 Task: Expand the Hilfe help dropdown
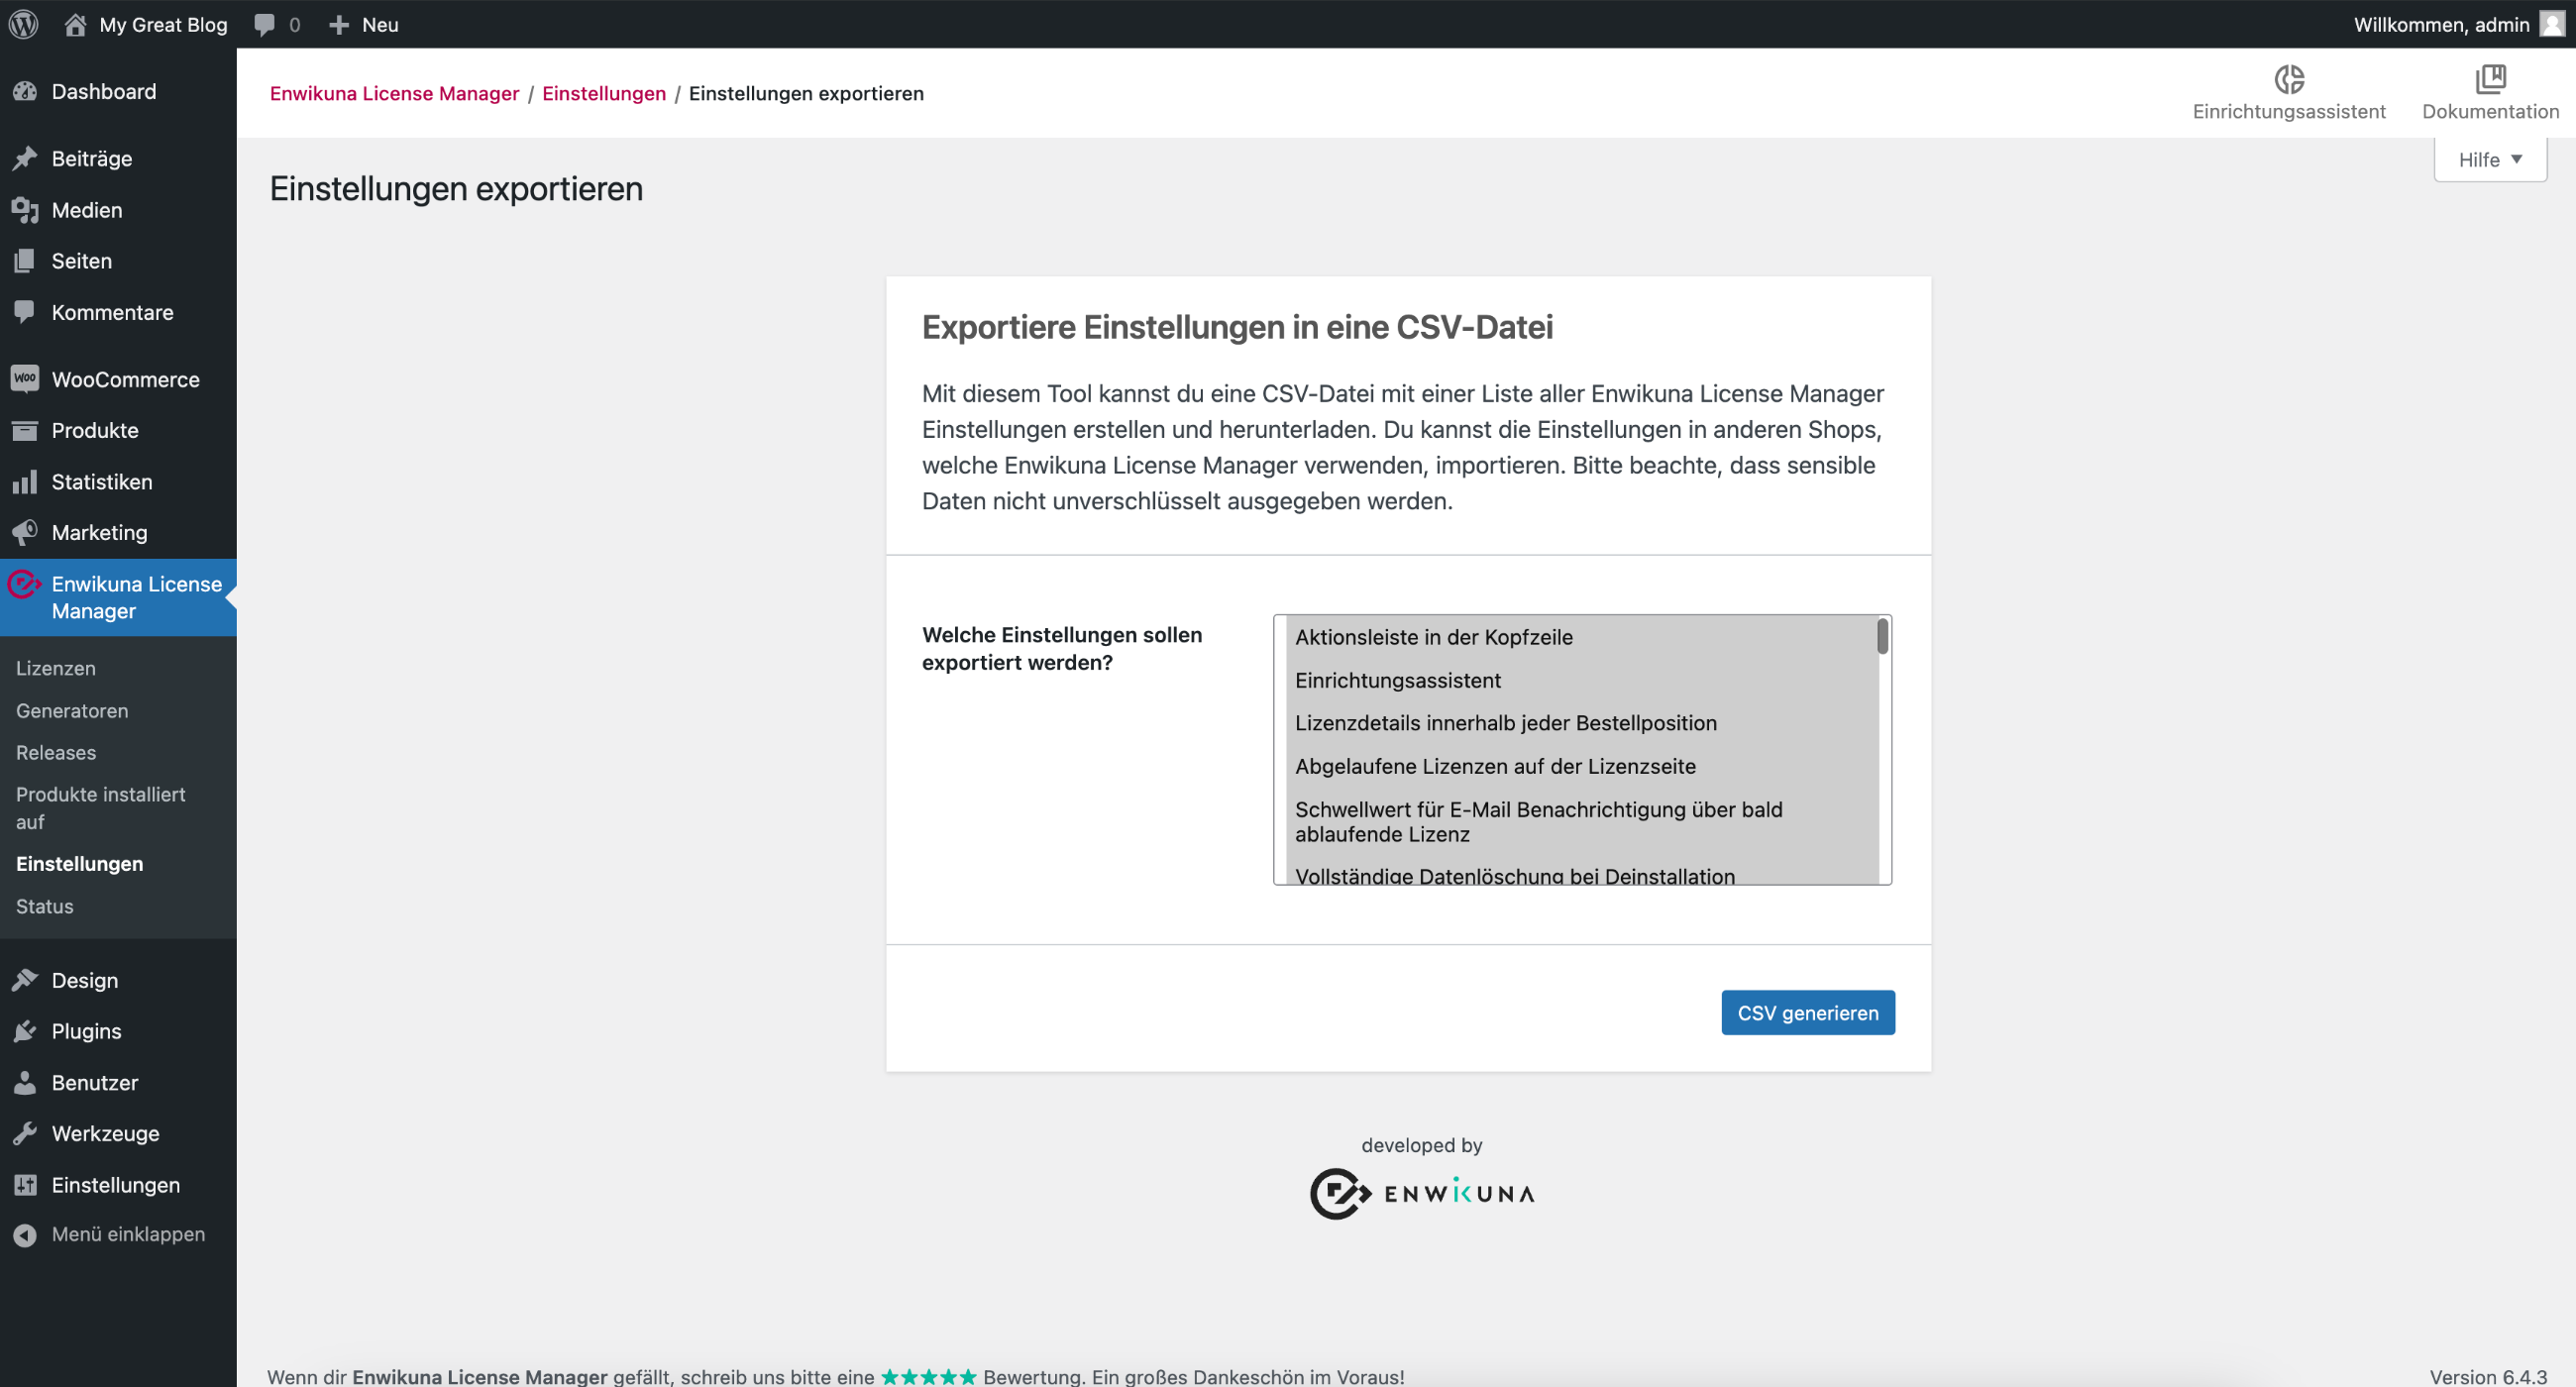[x=2490, y=160]
